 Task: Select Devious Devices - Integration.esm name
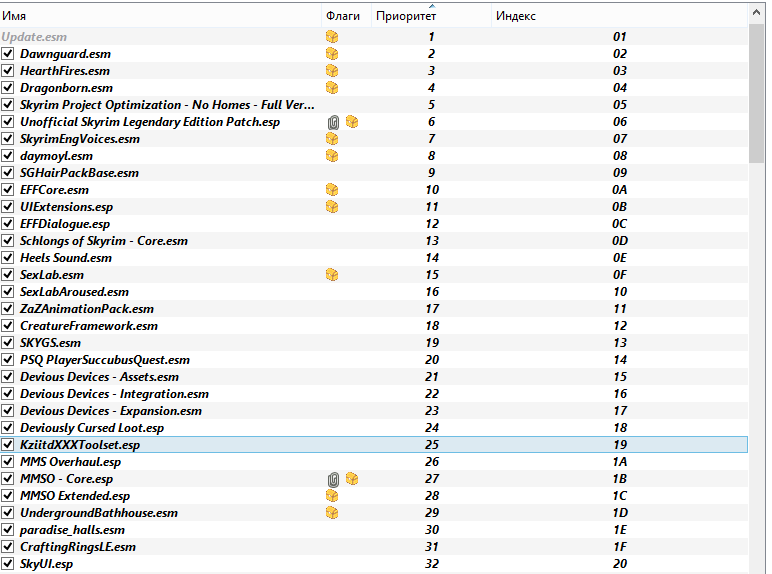coord(114,394)
